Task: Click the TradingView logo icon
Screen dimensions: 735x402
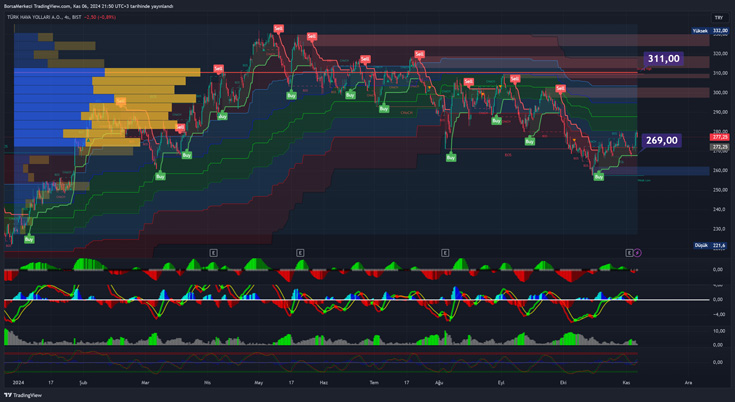Action: click(x=8, y=395)
